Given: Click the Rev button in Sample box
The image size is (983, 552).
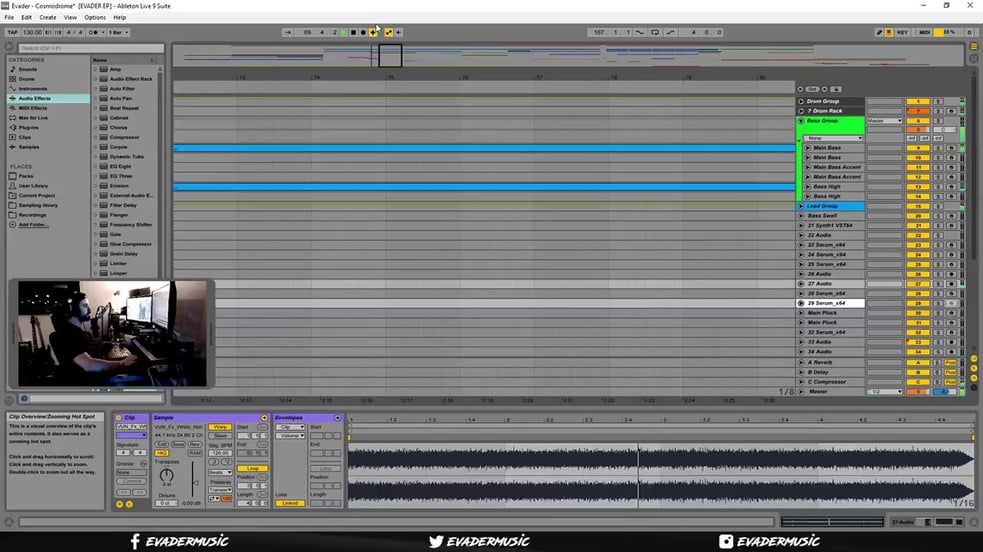Looking at the screenshot, I should [195, 444].
